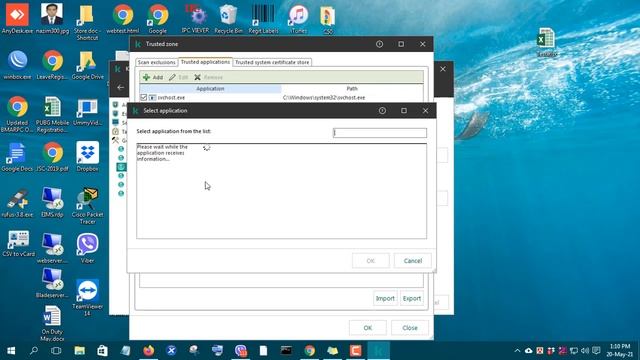Open the Cisco Packet Tracer icon
Viewport: 640px width, 360px height.
pyautogui.click(x=87, y=206)
